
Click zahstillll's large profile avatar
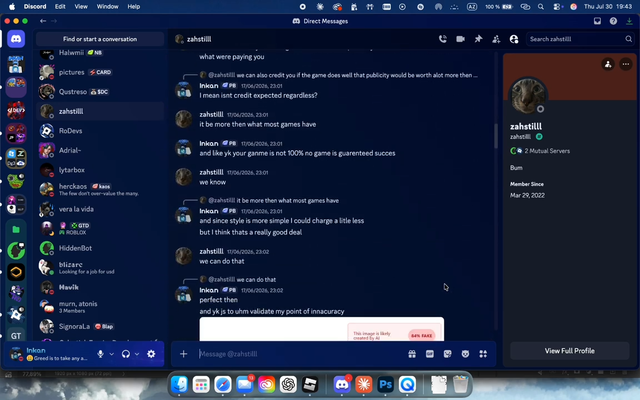tap(528, 96)
